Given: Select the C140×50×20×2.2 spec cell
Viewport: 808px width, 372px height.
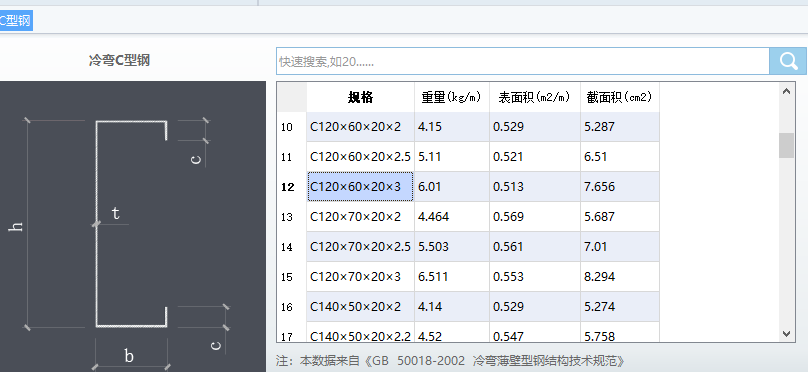Looking at the screenshot, I should click(x=360, y=332).
